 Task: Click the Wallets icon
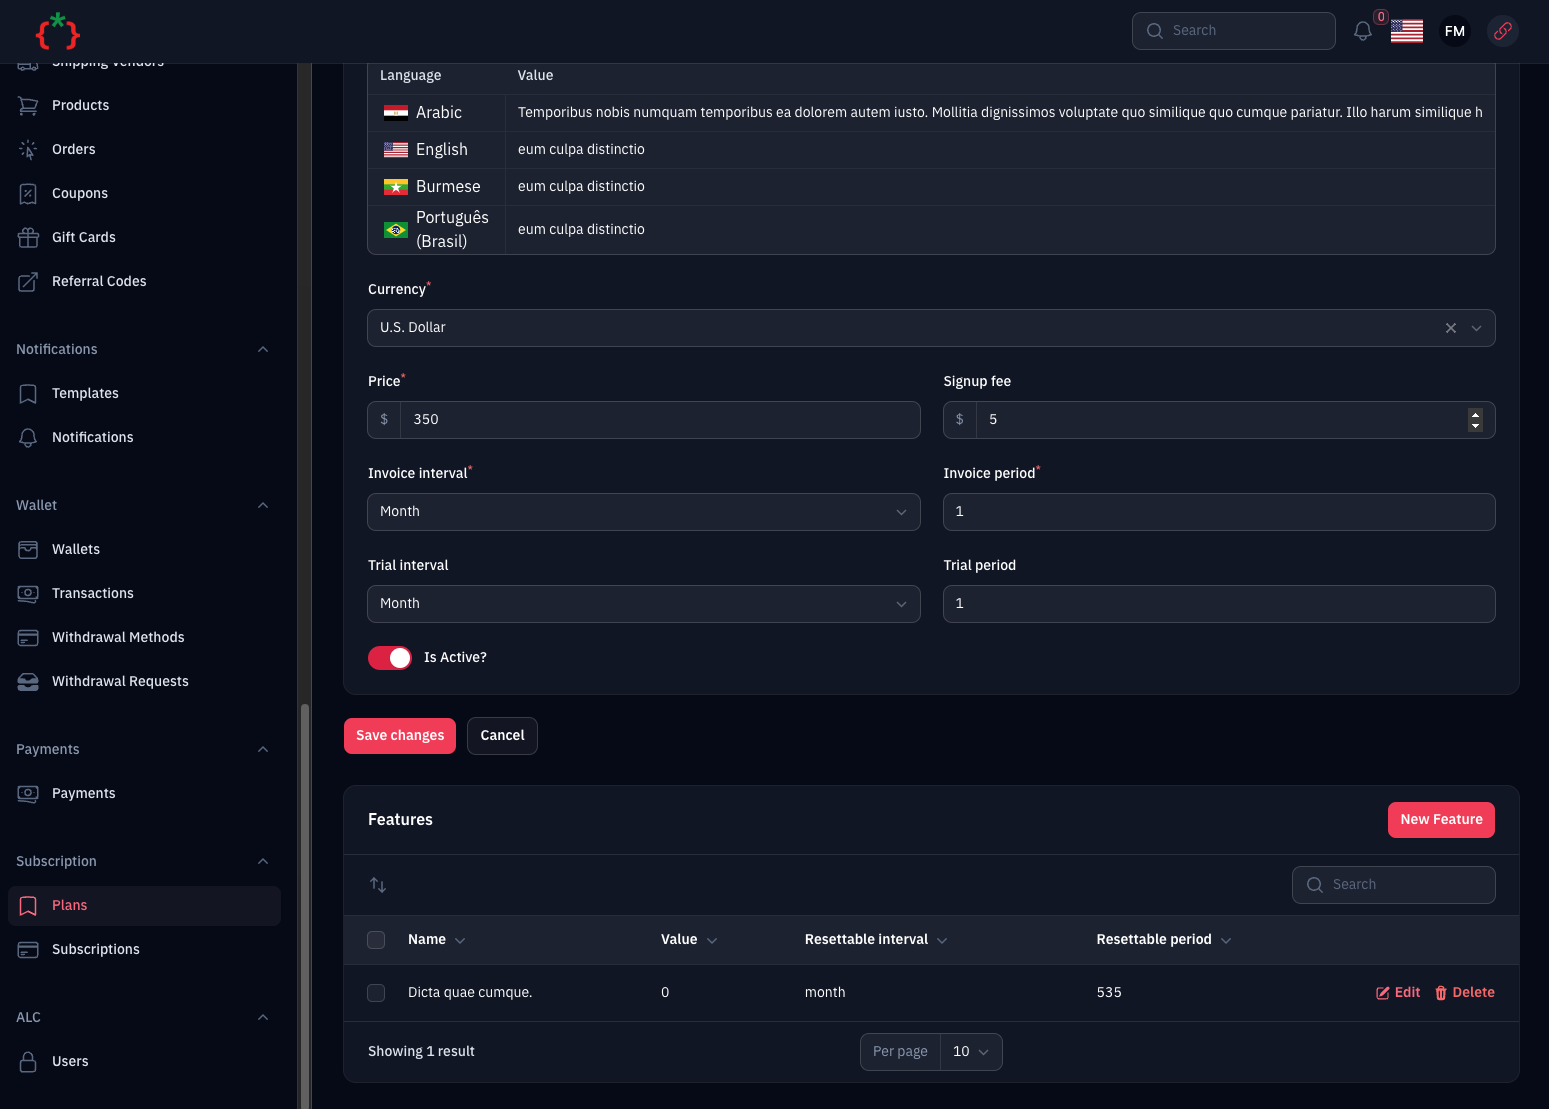pos(28,550)
